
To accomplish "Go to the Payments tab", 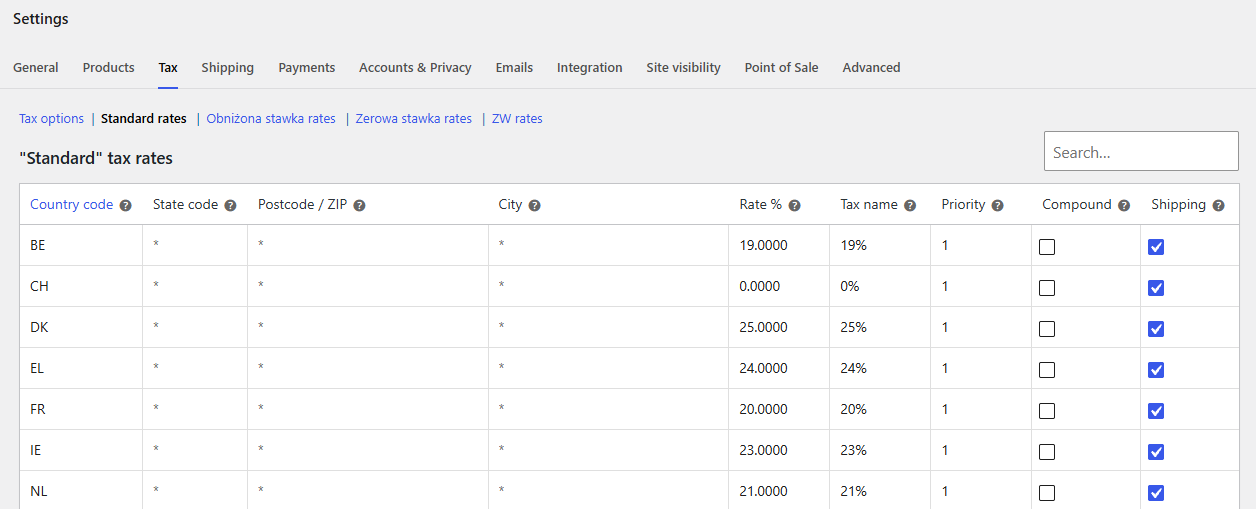I will click(x=307, y=68).
